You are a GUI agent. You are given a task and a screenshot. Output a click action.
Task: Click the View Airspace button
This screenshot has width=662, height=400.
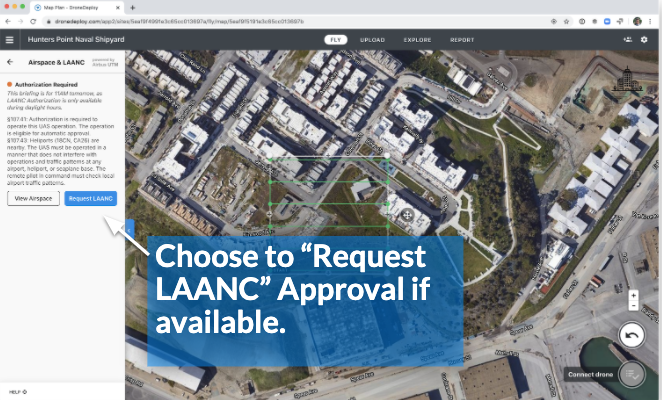33,199
